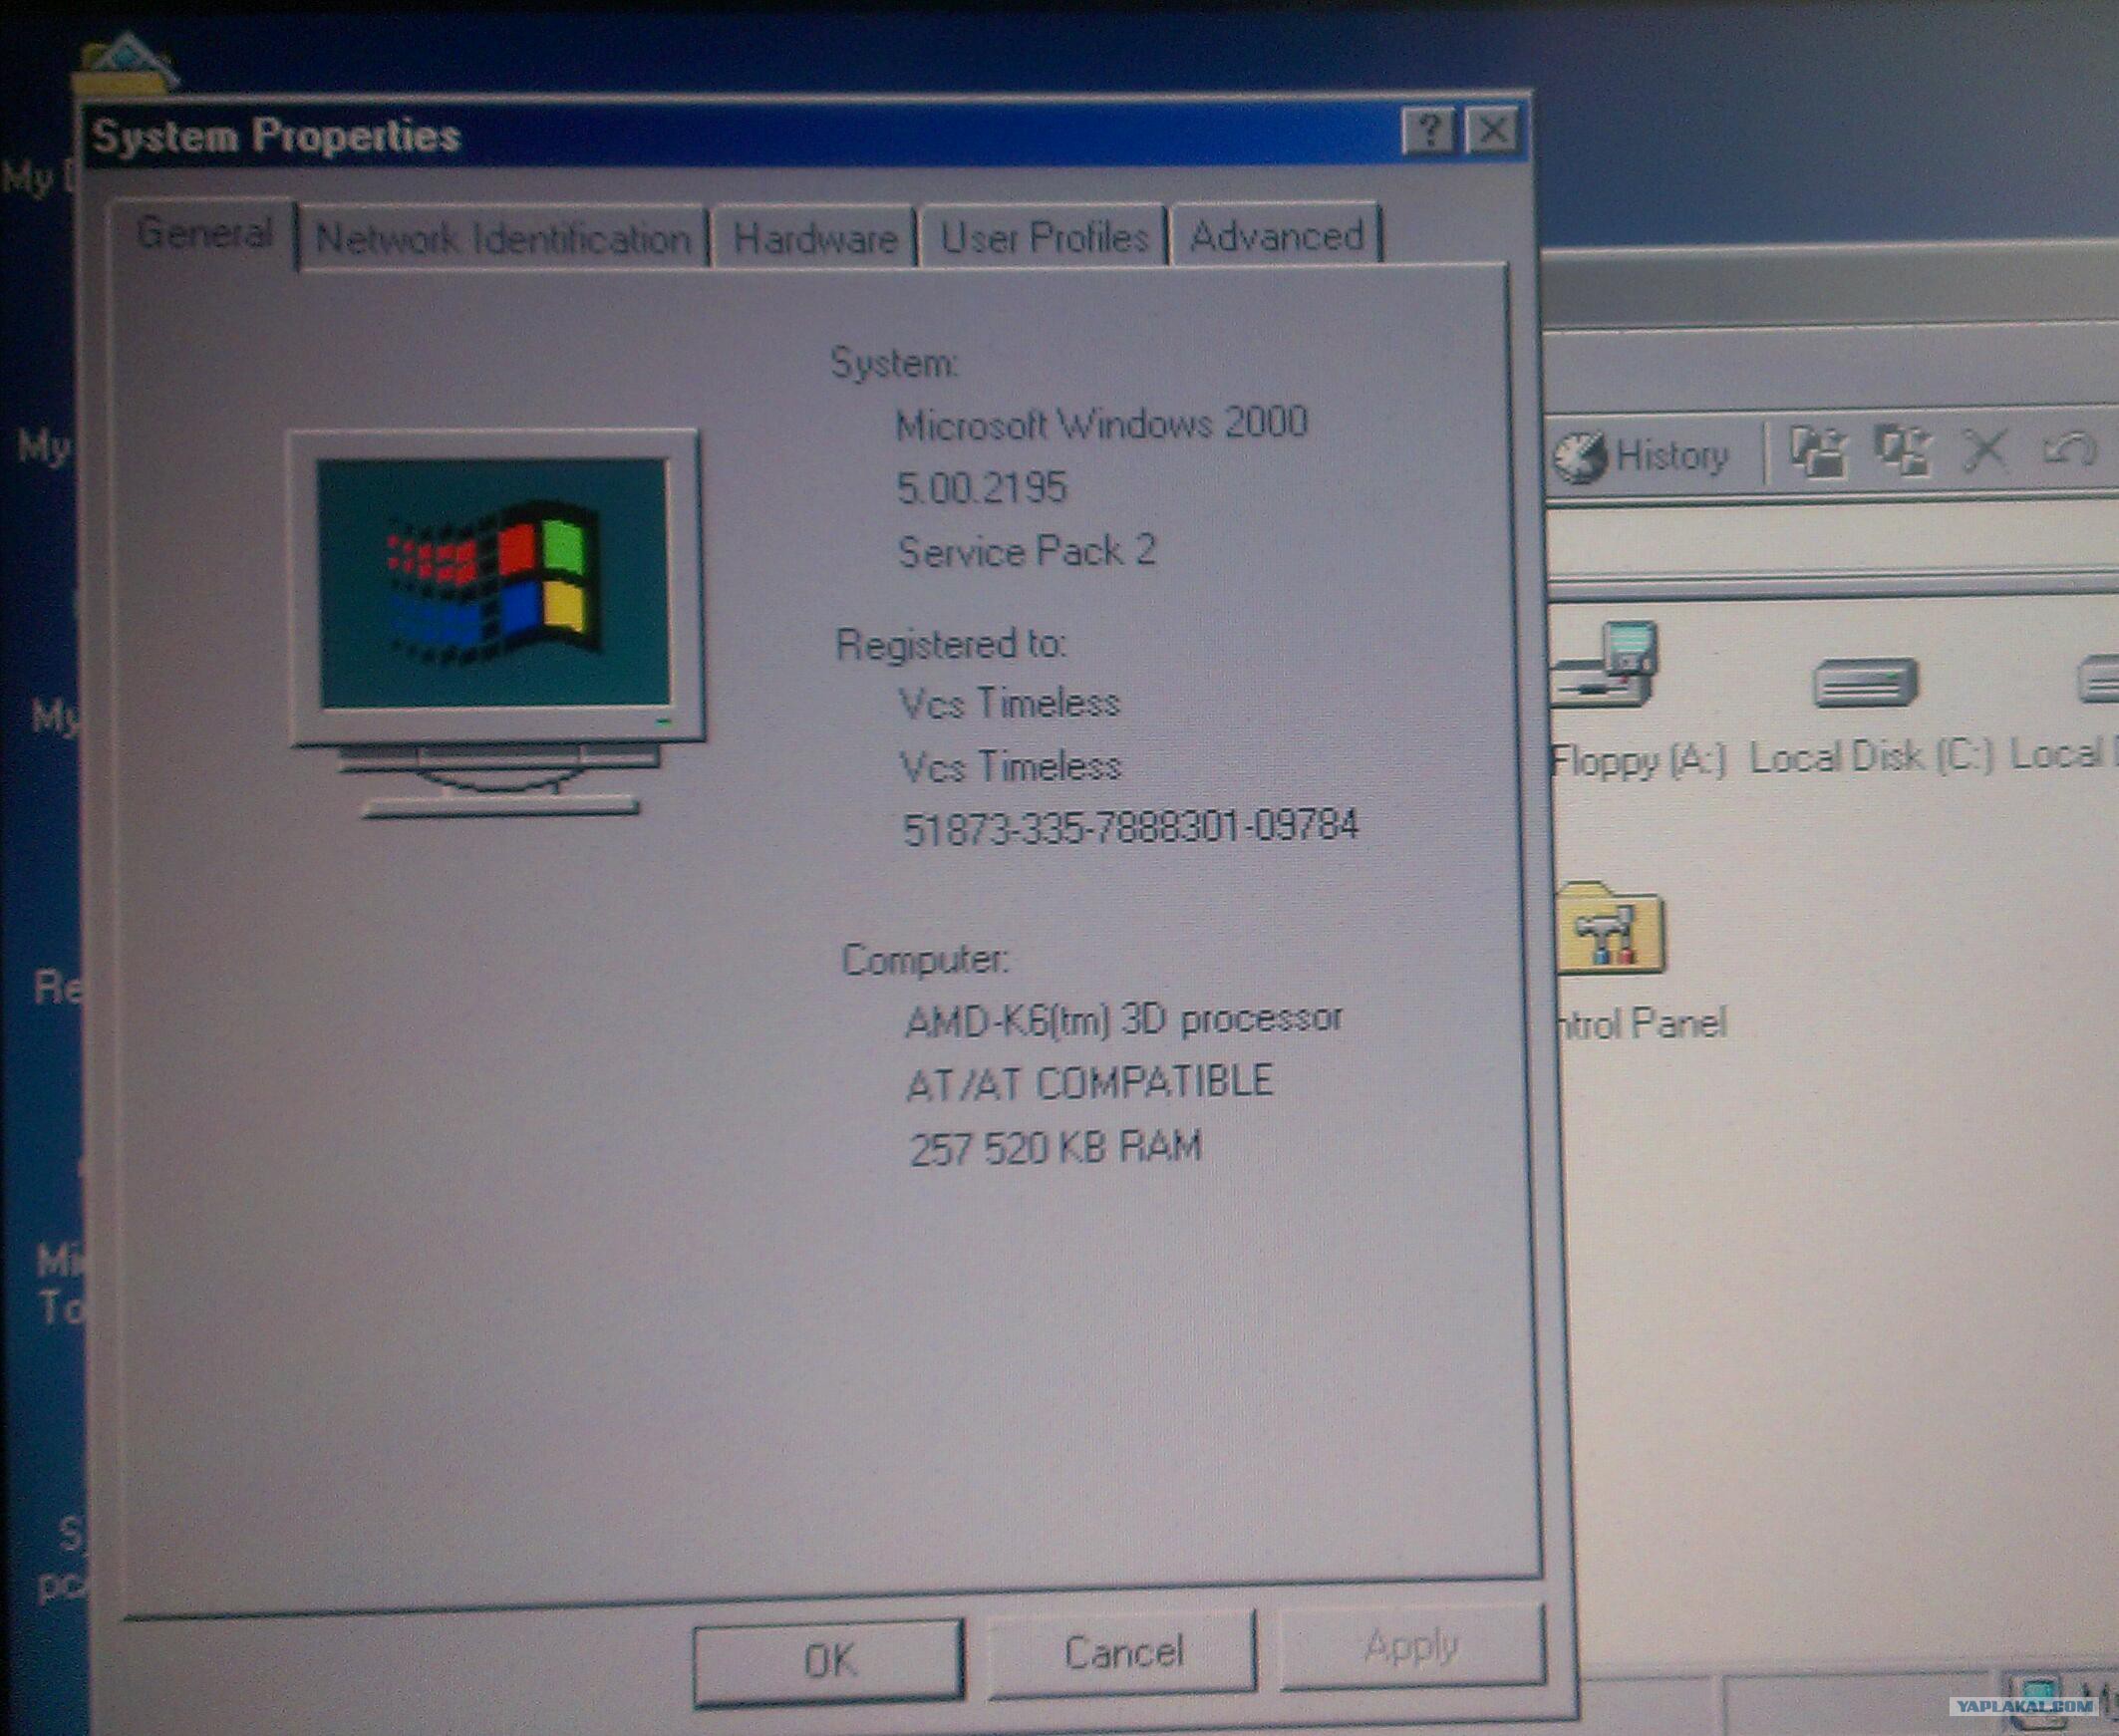The width and height of the screenshot is (2119, 1736).
Task: Click the "Microsoft Windows 2000" text
Action: pos(1101,424)
